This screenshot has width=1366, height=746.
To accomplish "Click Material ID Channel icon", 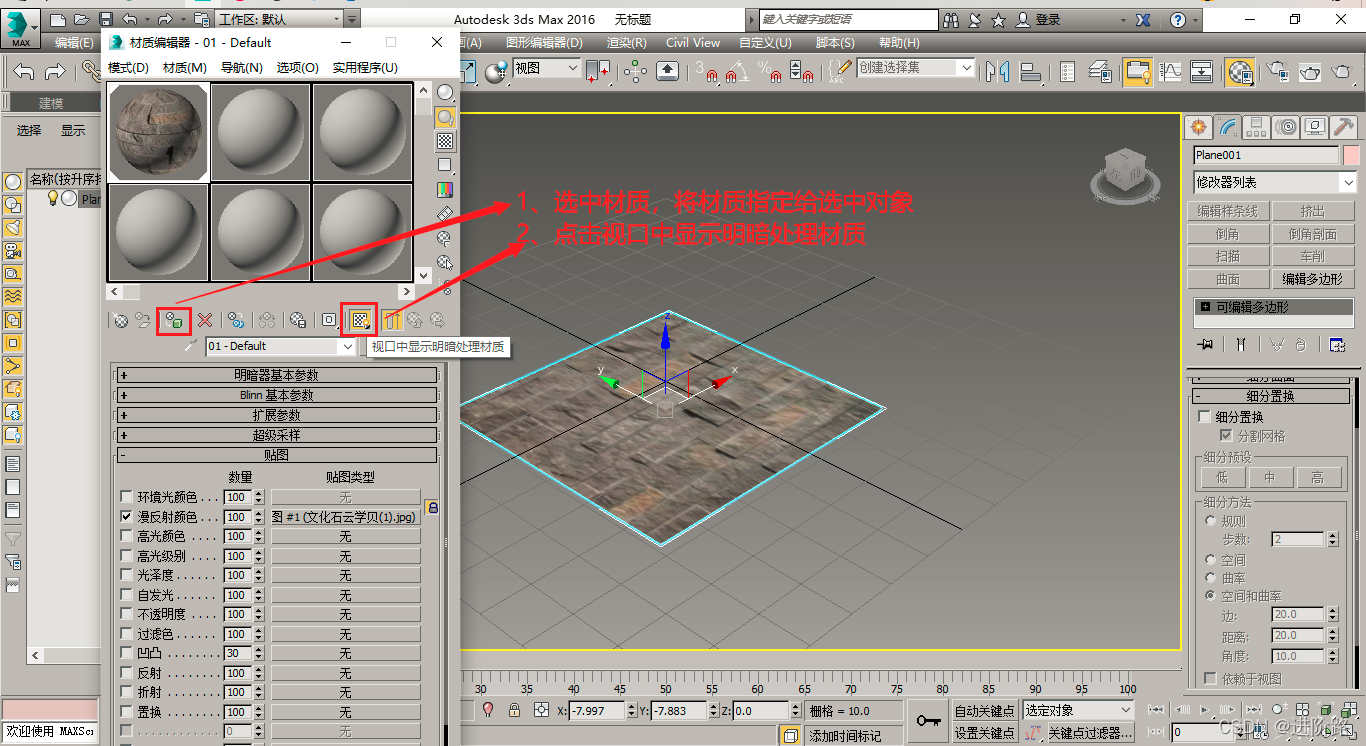I will (x=329, y=320).
